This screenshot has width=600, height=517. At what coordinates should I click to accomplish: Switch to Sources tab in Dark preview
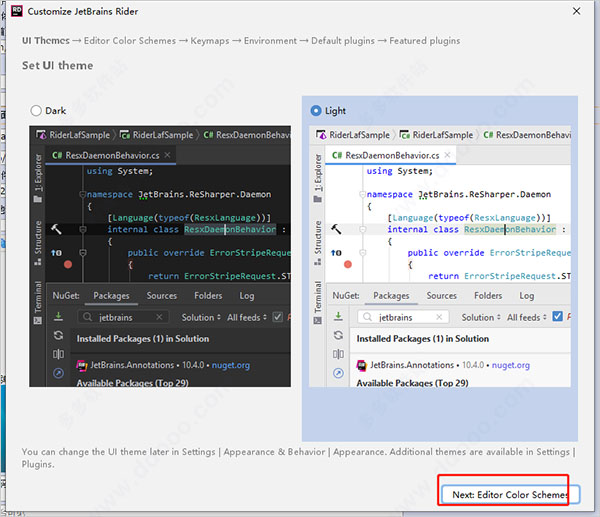pos(162,296)
